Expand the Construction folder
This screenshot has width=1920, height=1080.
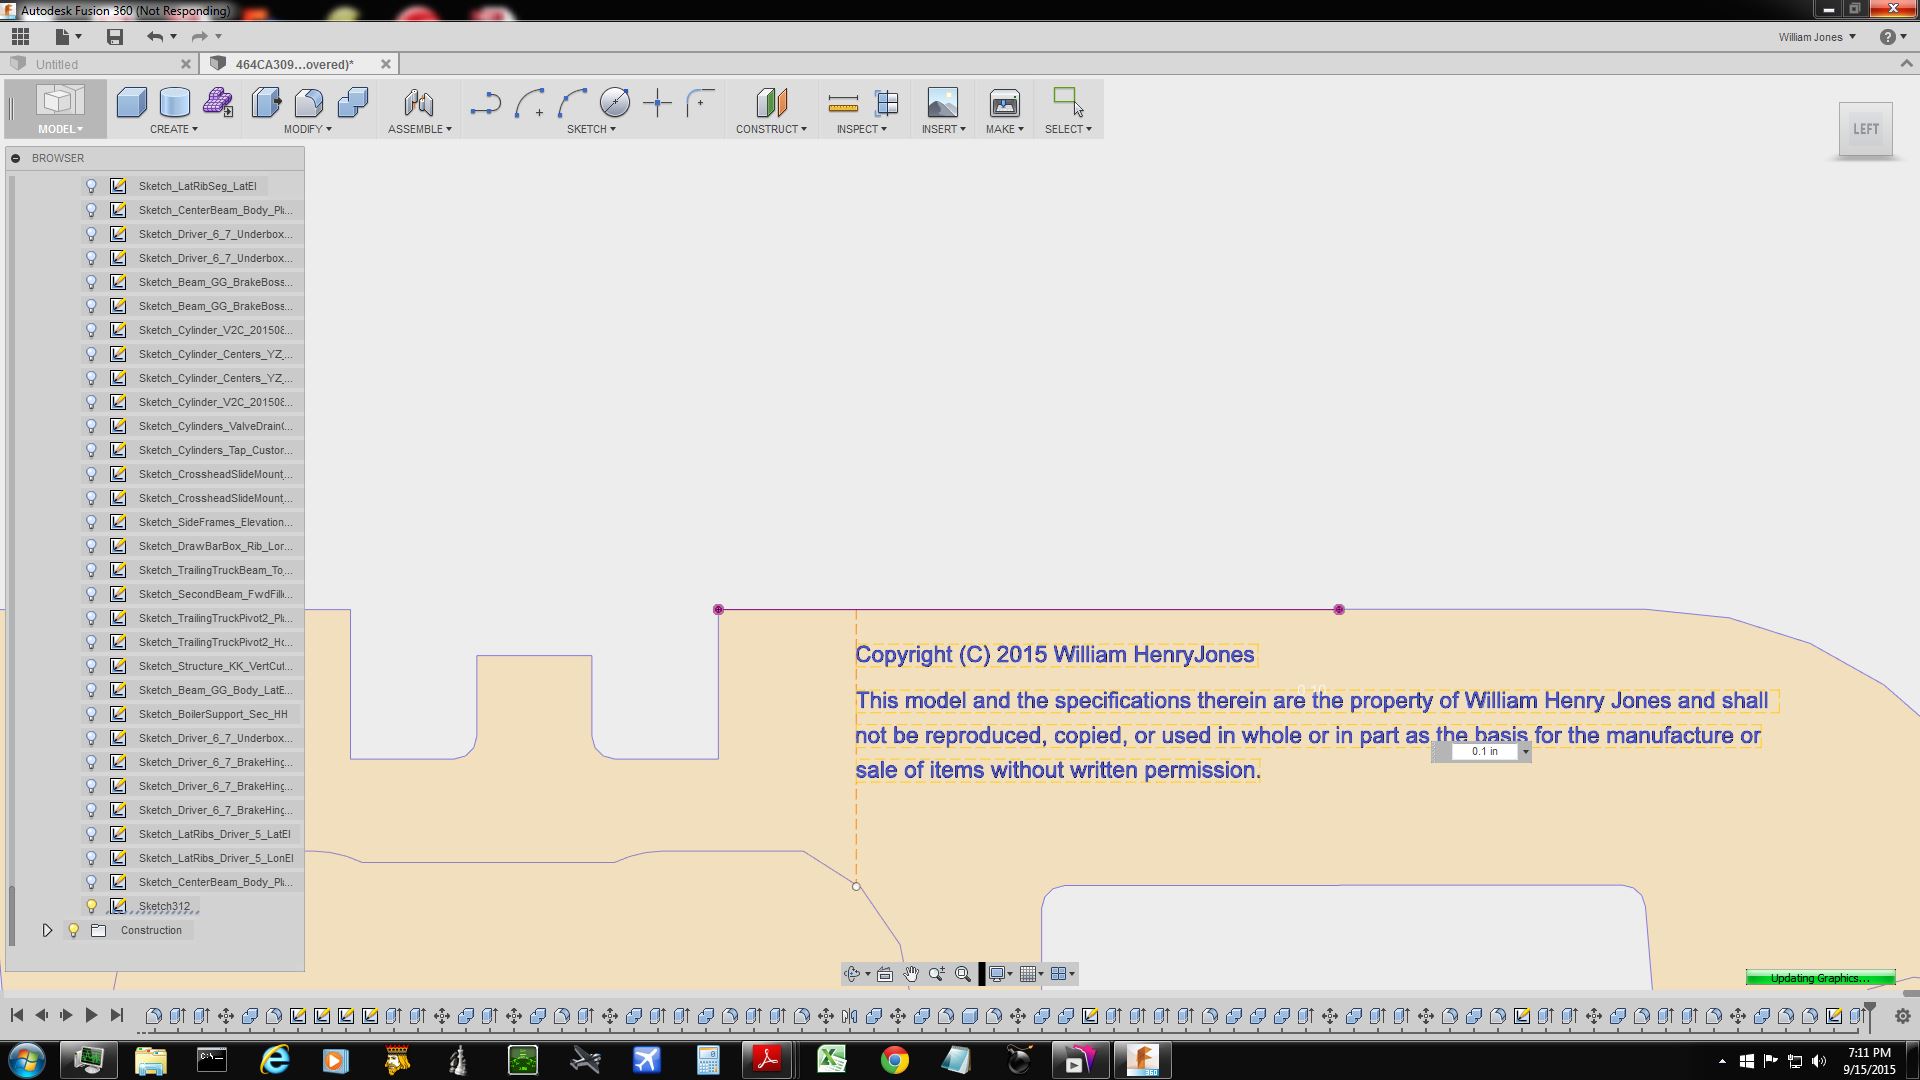click(x=47, y=930)
